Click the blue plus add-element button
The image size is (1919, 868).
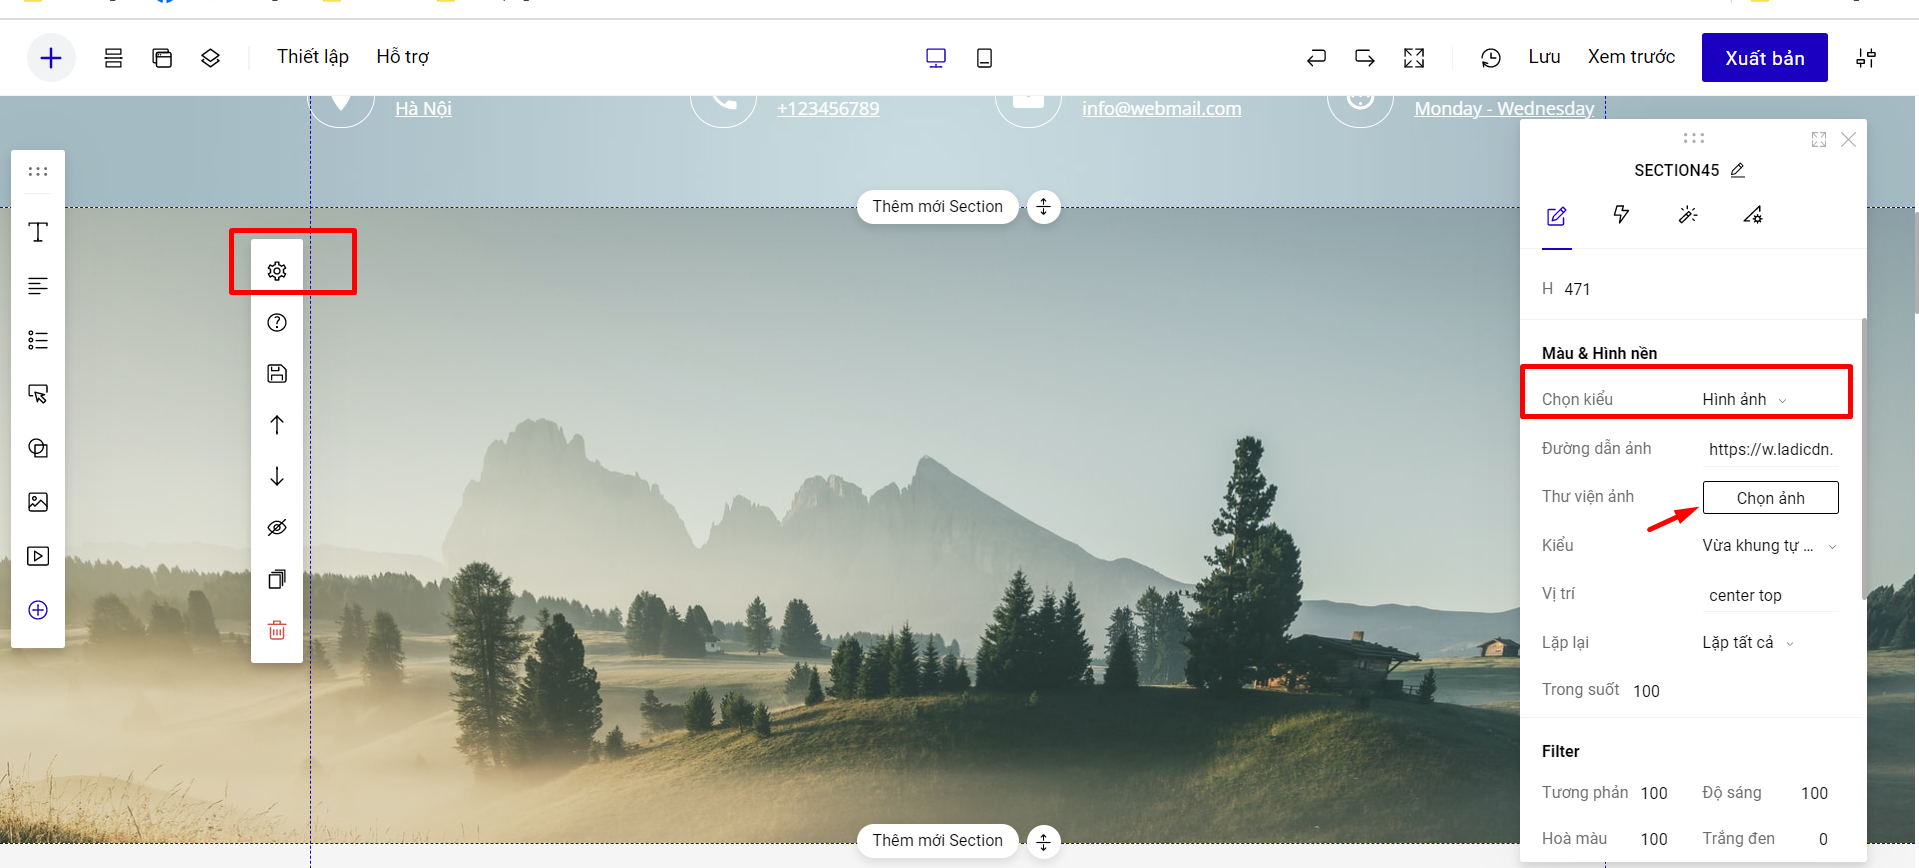[x=51, y=58]
